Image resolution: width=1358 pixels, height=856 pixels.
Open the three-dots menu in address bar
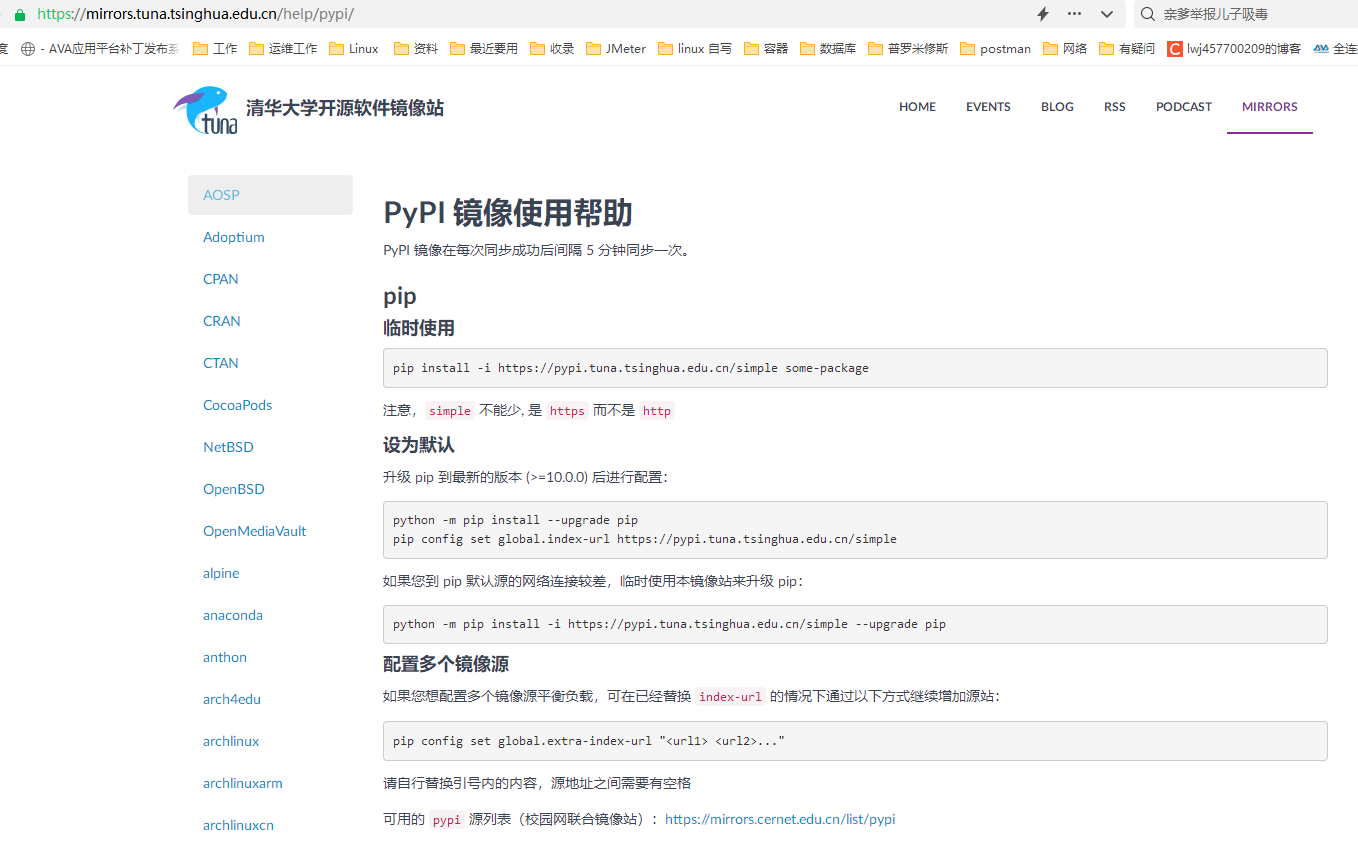tap(1075, 14)
